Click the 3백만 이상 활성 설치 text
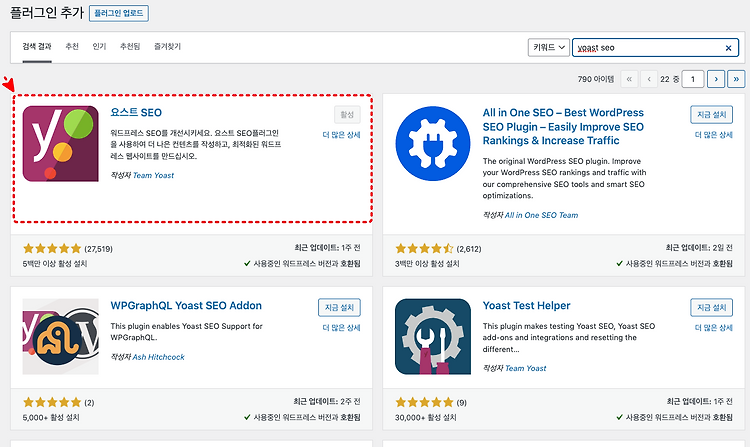Viewport: 750px width, 447px height. [x=427, y=263]
